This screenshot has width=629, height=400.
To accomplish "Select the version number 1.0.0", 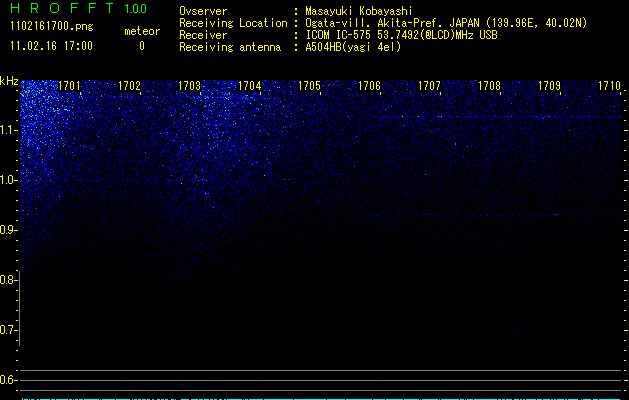I will pos(136,9).
